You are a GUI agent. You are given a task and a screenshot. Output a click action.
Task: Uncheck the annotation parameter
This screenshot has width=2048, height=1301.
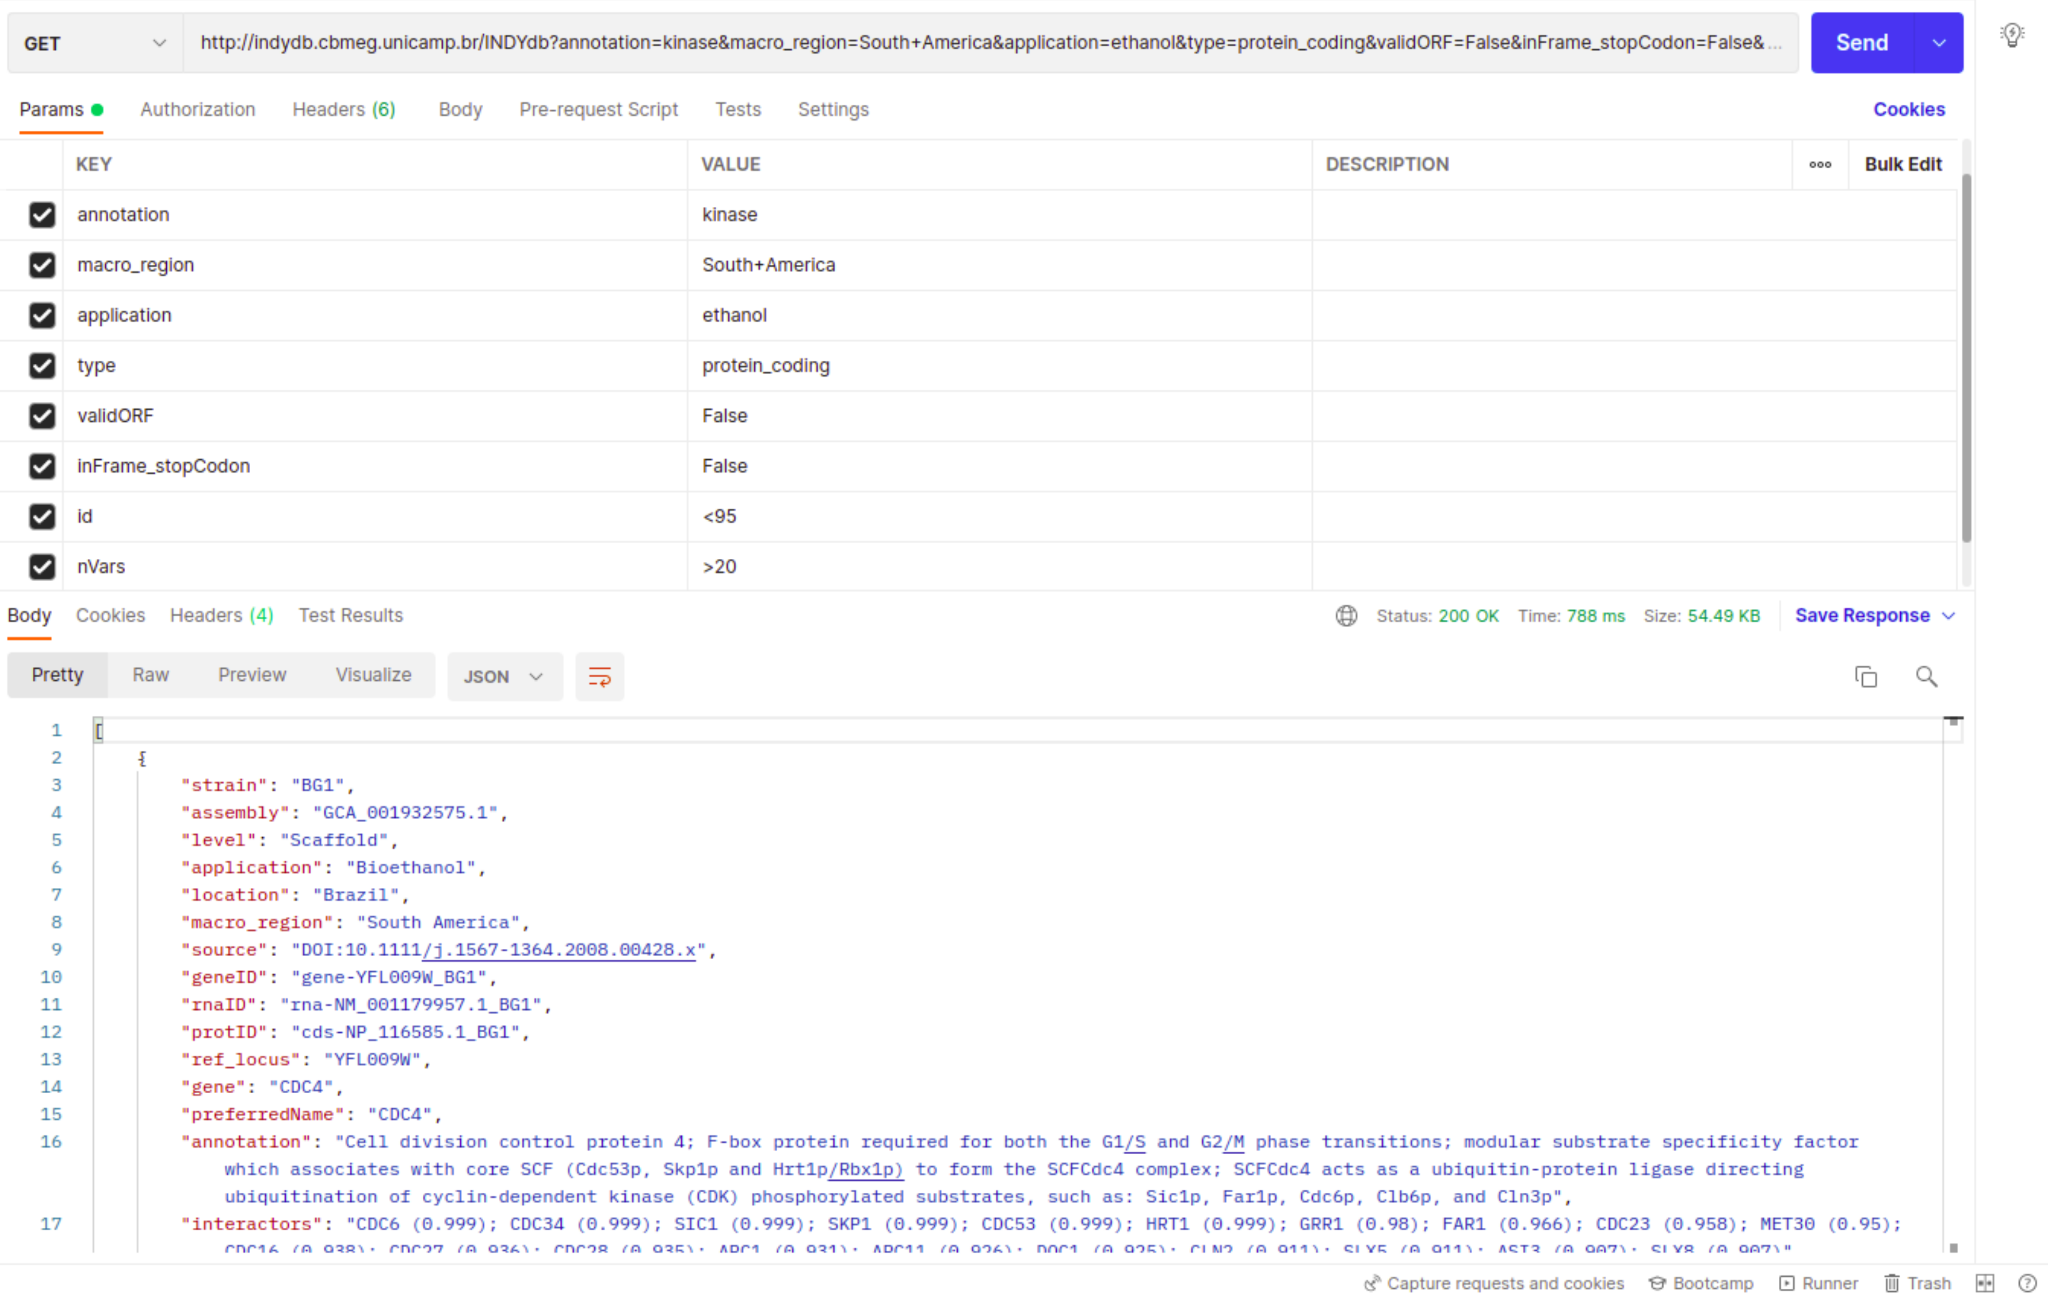tap(42, 215)
